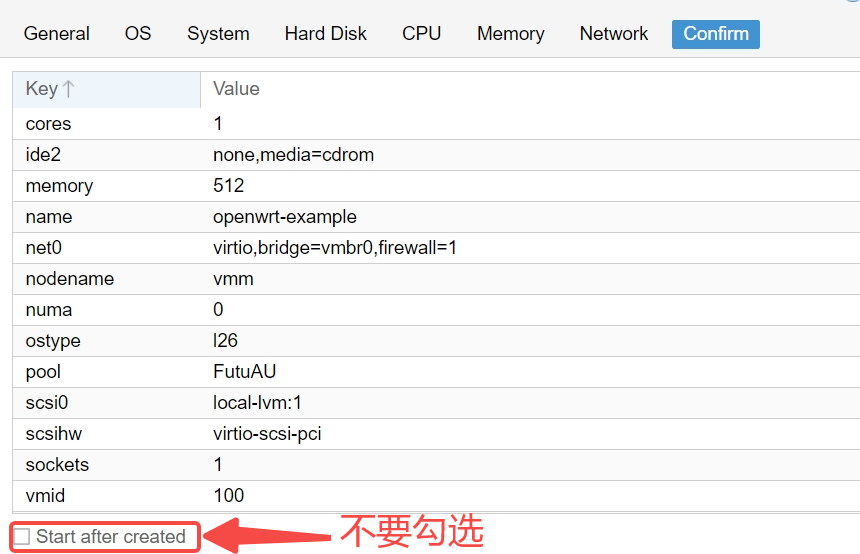The height and width of the screenshot is (554, 860).
Task: Select the cores row
Action: coord(436,124)
